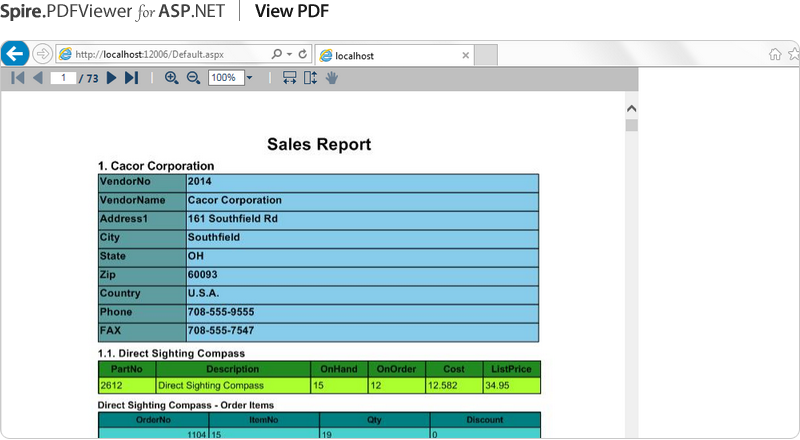
Task: Activate the hand pan tool
Action: point(332,78)
